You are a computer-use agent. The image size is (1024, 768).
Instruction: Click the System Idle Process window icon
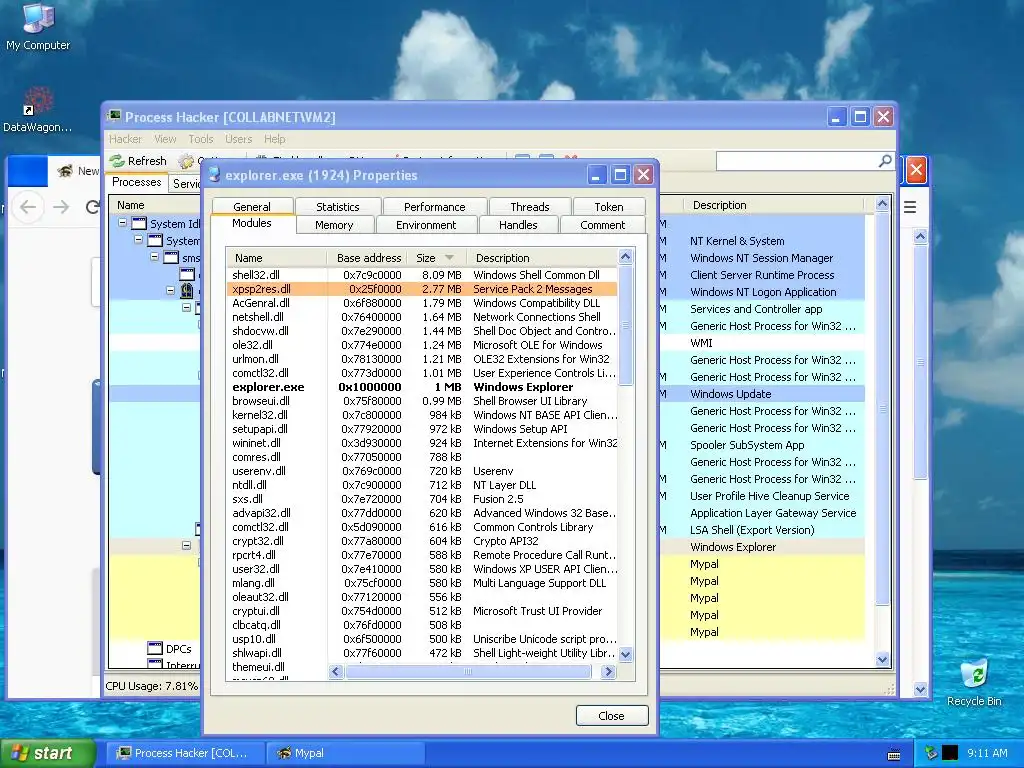pyautogui.click(x=139, y=224)
